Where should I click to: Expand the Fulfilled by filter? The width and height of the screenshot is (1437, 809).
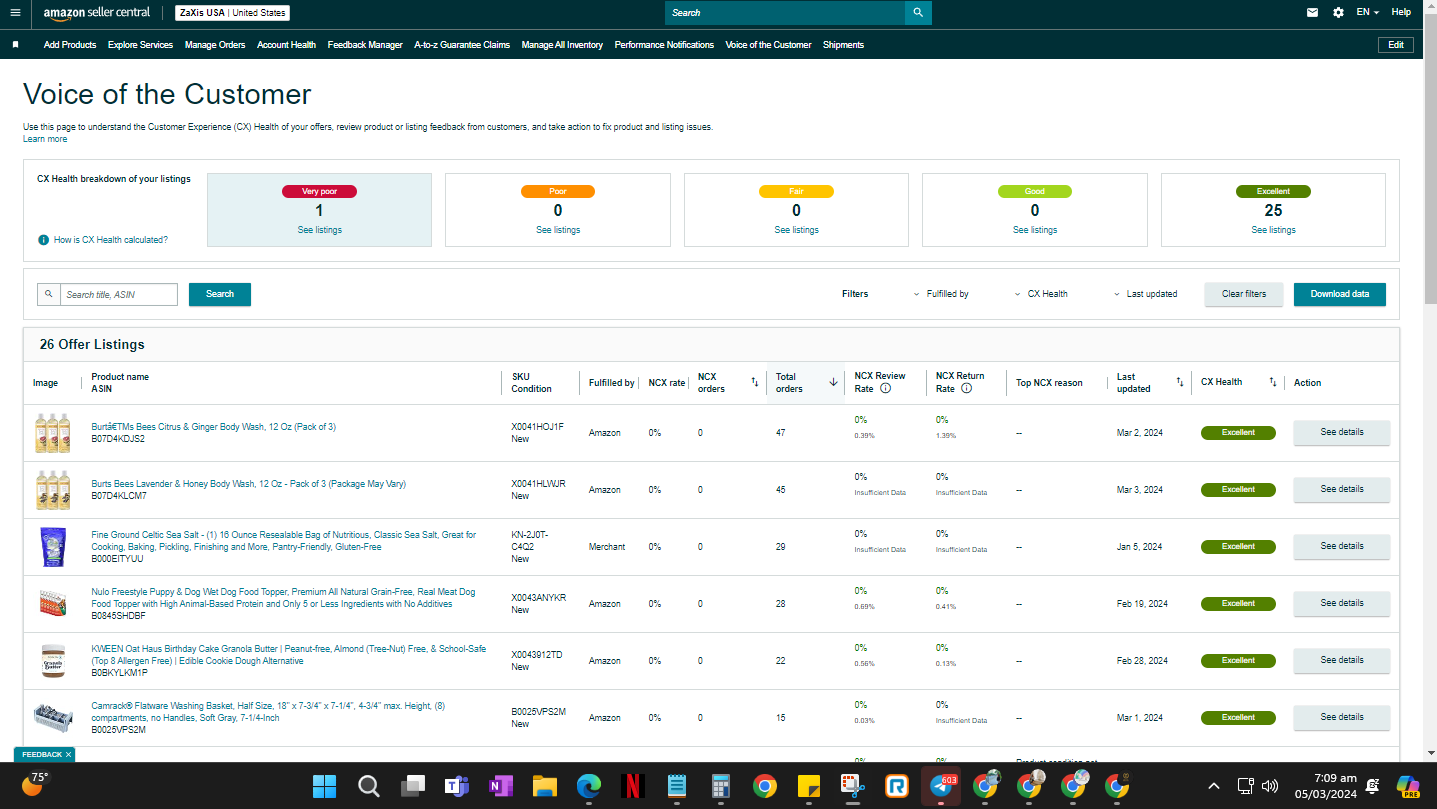[x=941, y=294]
